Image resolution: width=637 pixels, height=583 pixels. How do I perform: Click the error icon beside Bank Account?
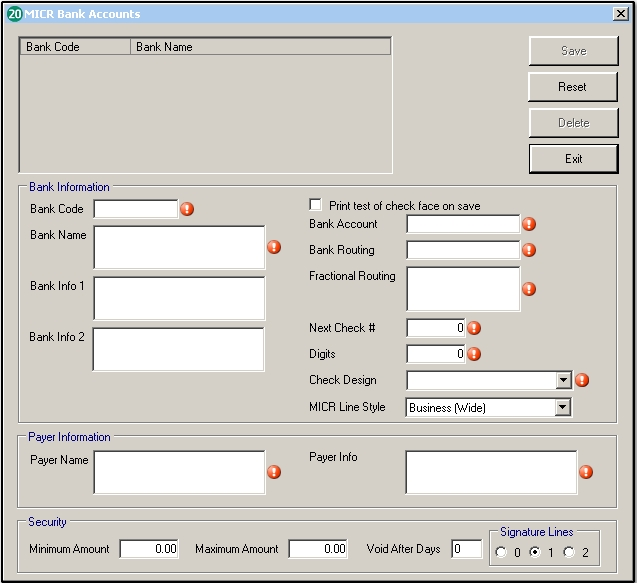[x=529, y=224]
